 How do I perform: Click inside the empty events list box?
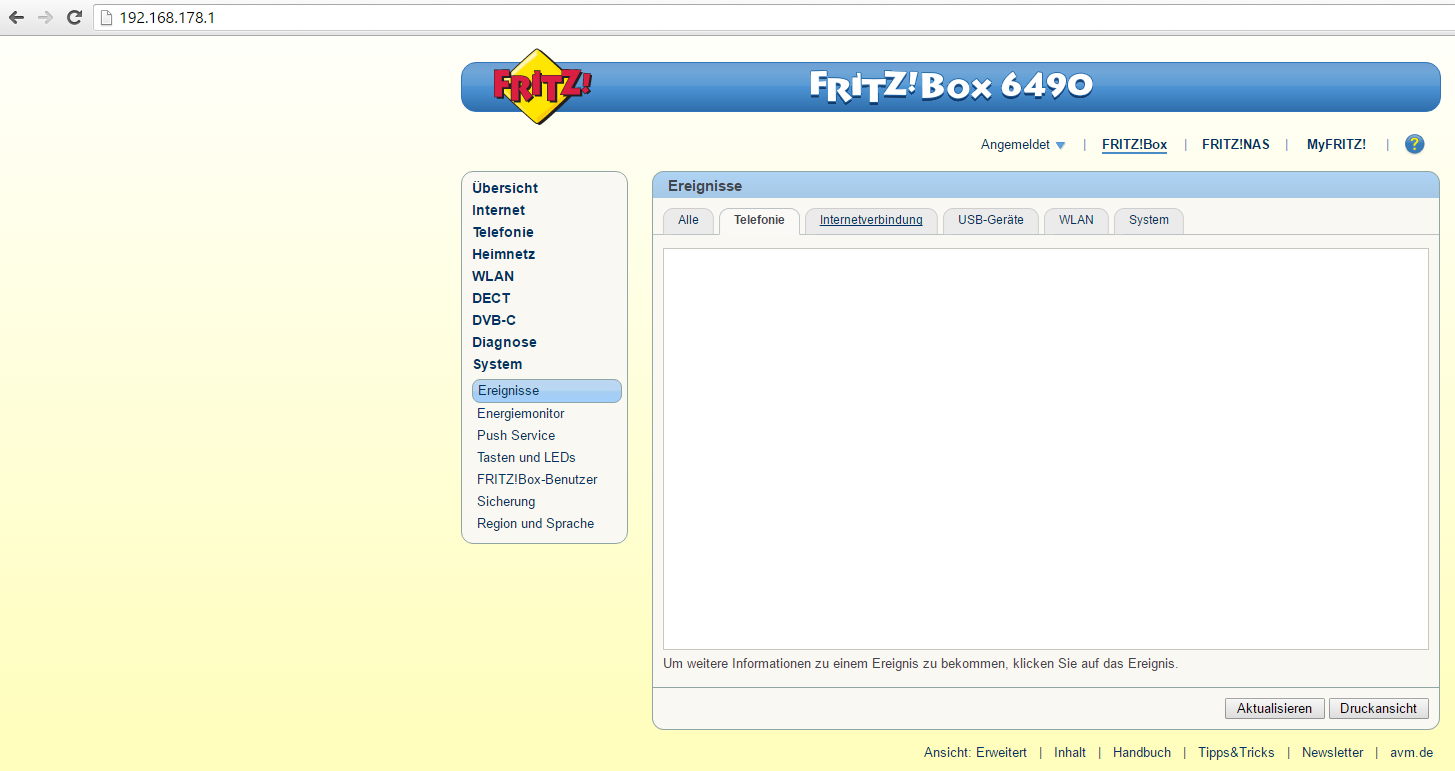coord(1046,449)
